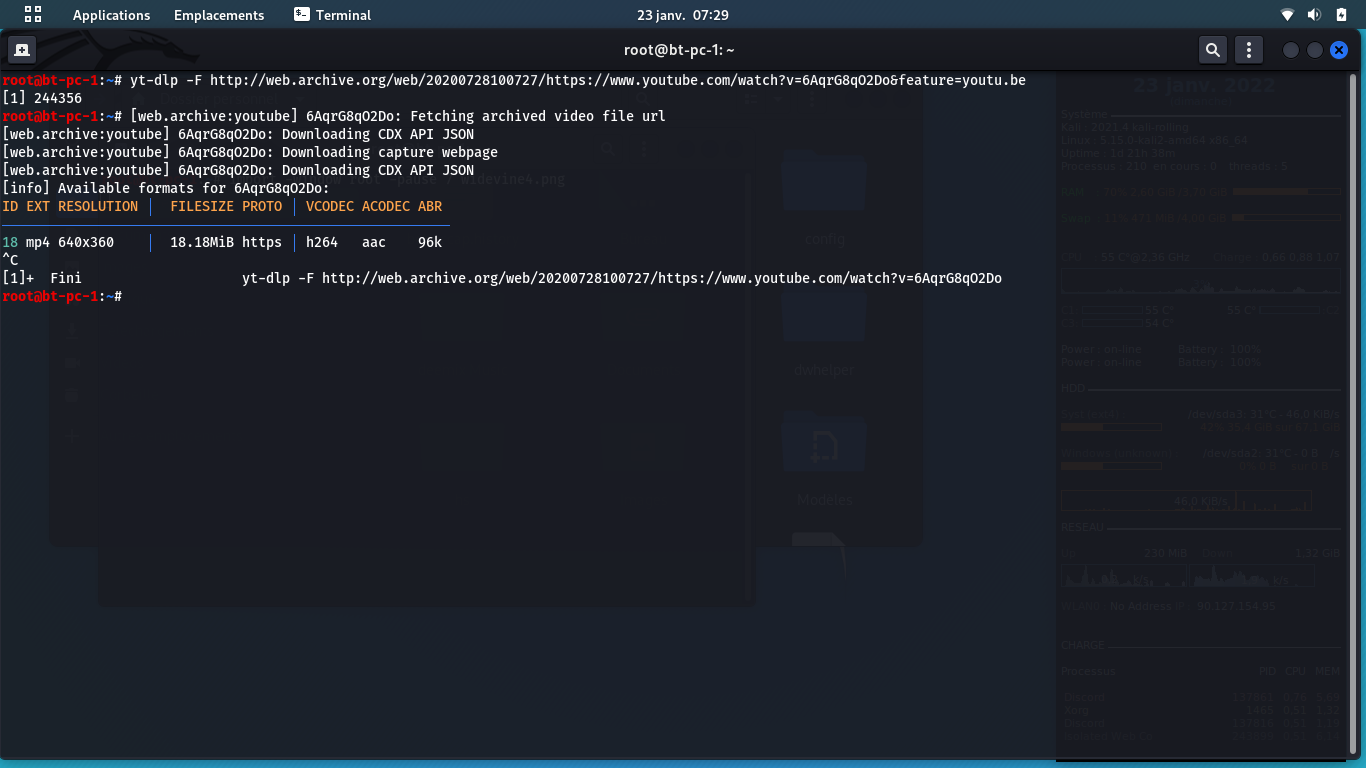The height and width of the screenshot is (768, 1366).
Task: Click the ^C interrupt line
Action: point(10,260)
